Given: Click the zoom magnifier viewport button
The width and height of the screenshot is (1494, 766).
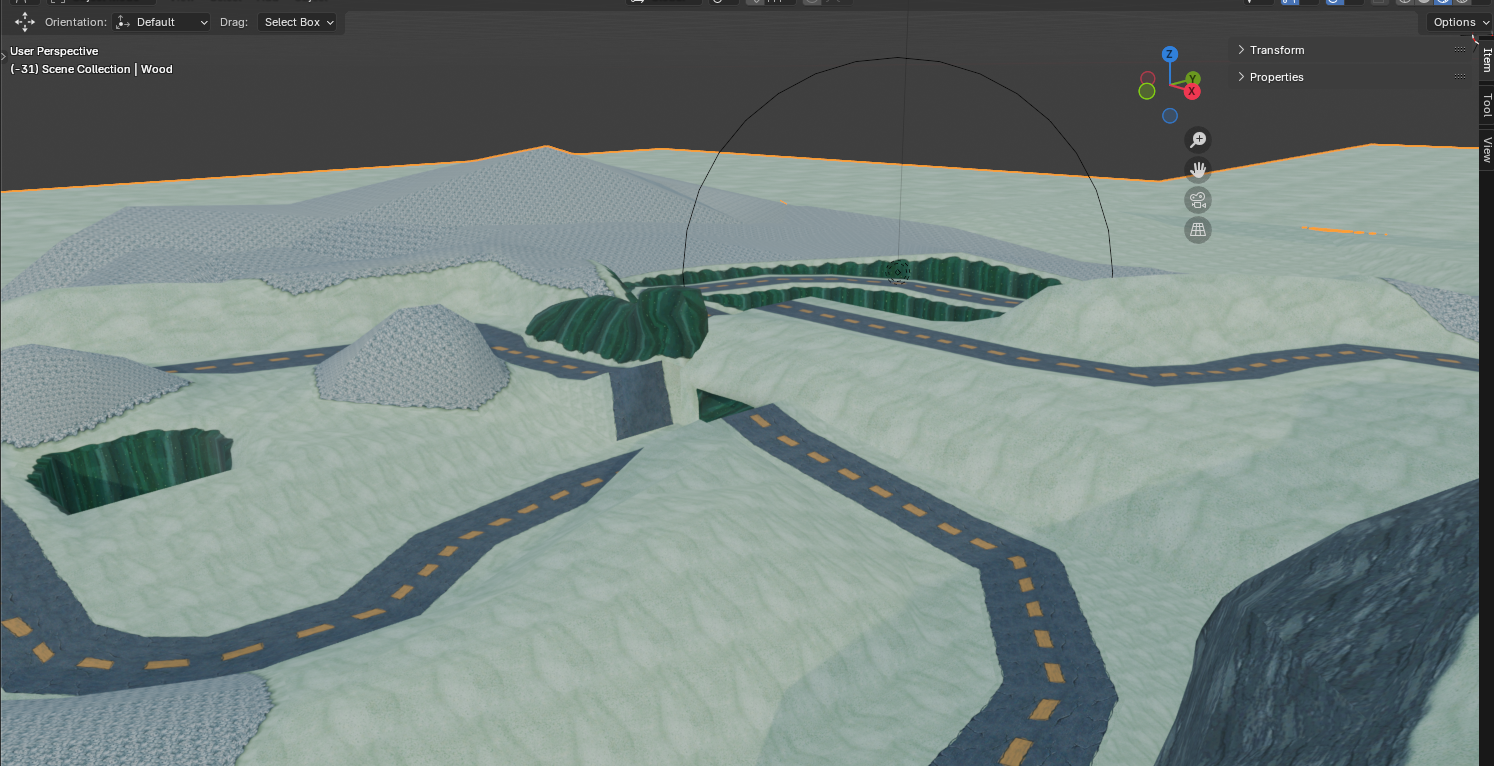Looking at the screenshot, I should (1198, 140).
